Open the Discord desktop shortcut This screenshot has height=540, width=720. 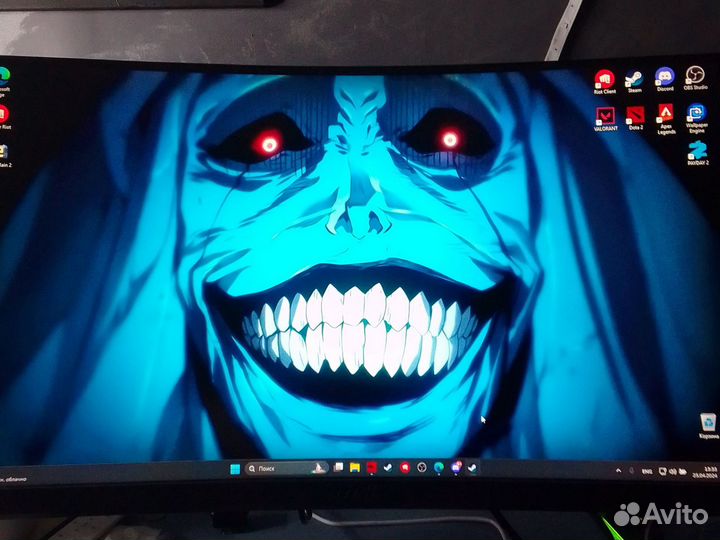(664, 79)
